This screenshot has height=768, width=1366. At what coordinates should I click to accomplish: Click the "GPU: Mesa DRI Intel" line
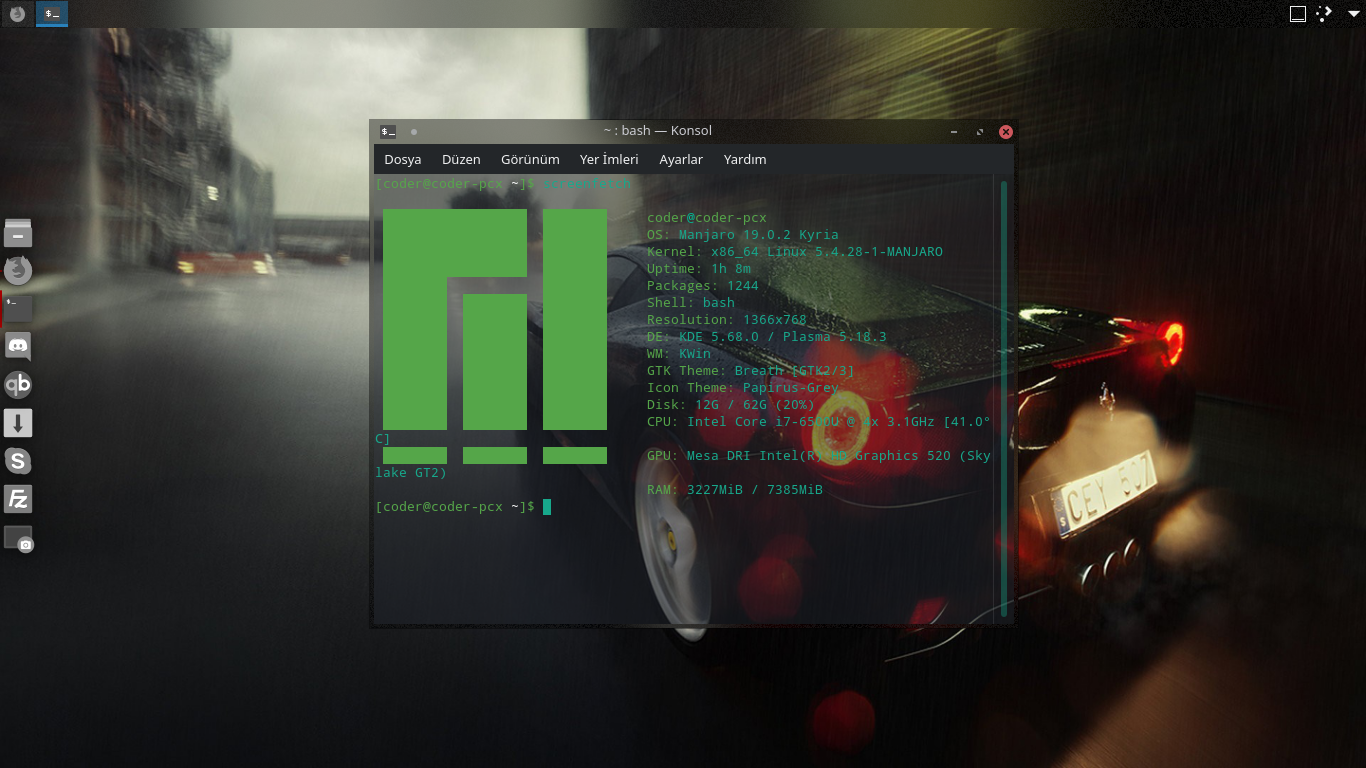819,456
